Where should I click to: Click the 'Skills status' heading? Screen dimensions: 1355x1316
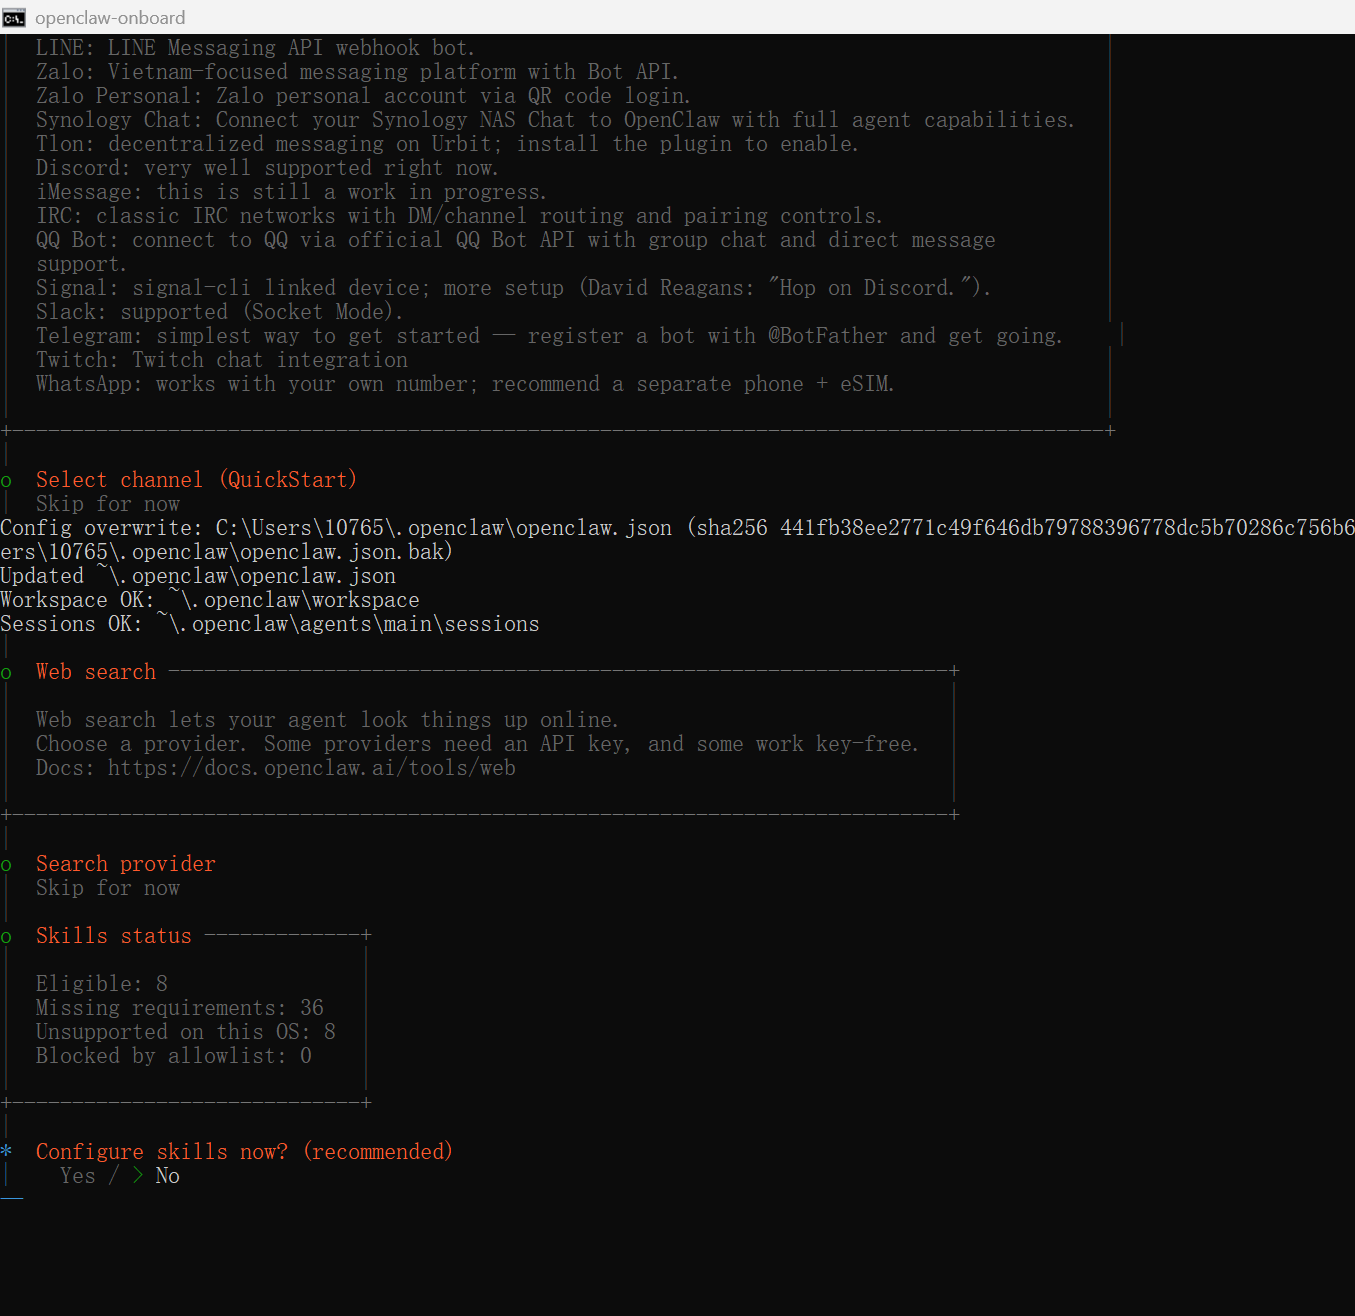tap(114, 936)
